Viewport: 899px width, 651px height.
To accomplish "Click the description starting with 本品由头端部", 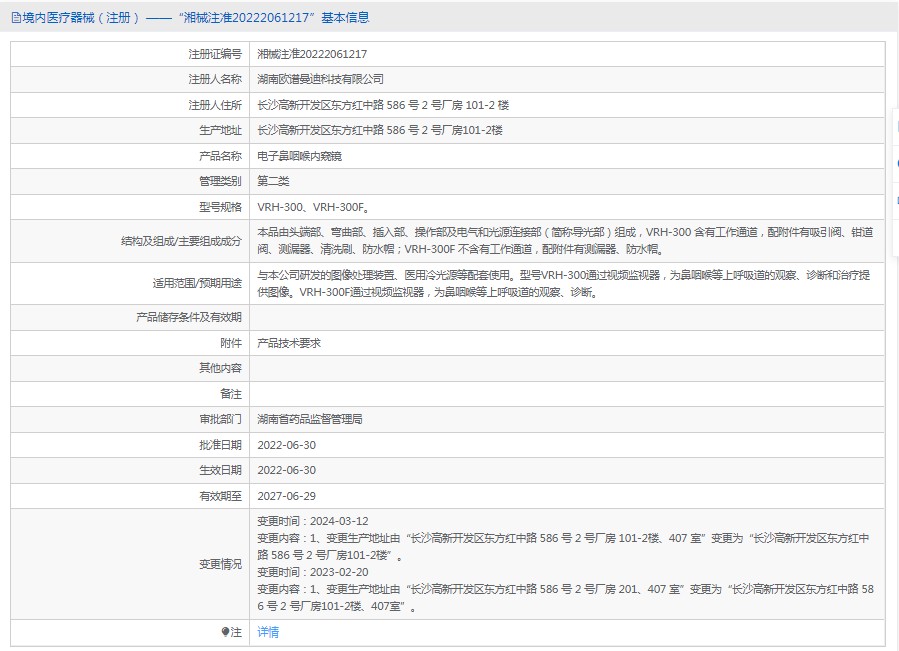I will (x=565, y=241).
